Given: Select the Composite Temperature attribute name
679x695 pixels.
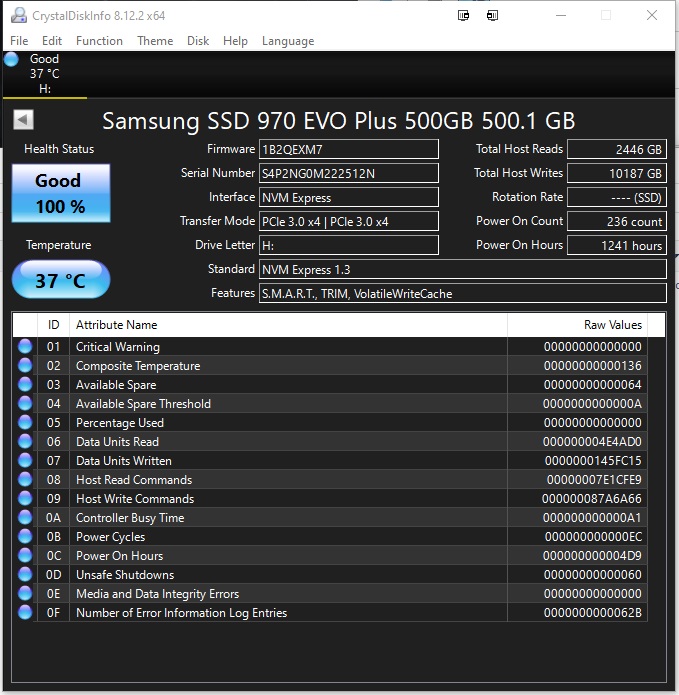Looking at the screenshot, I should 138,366.
